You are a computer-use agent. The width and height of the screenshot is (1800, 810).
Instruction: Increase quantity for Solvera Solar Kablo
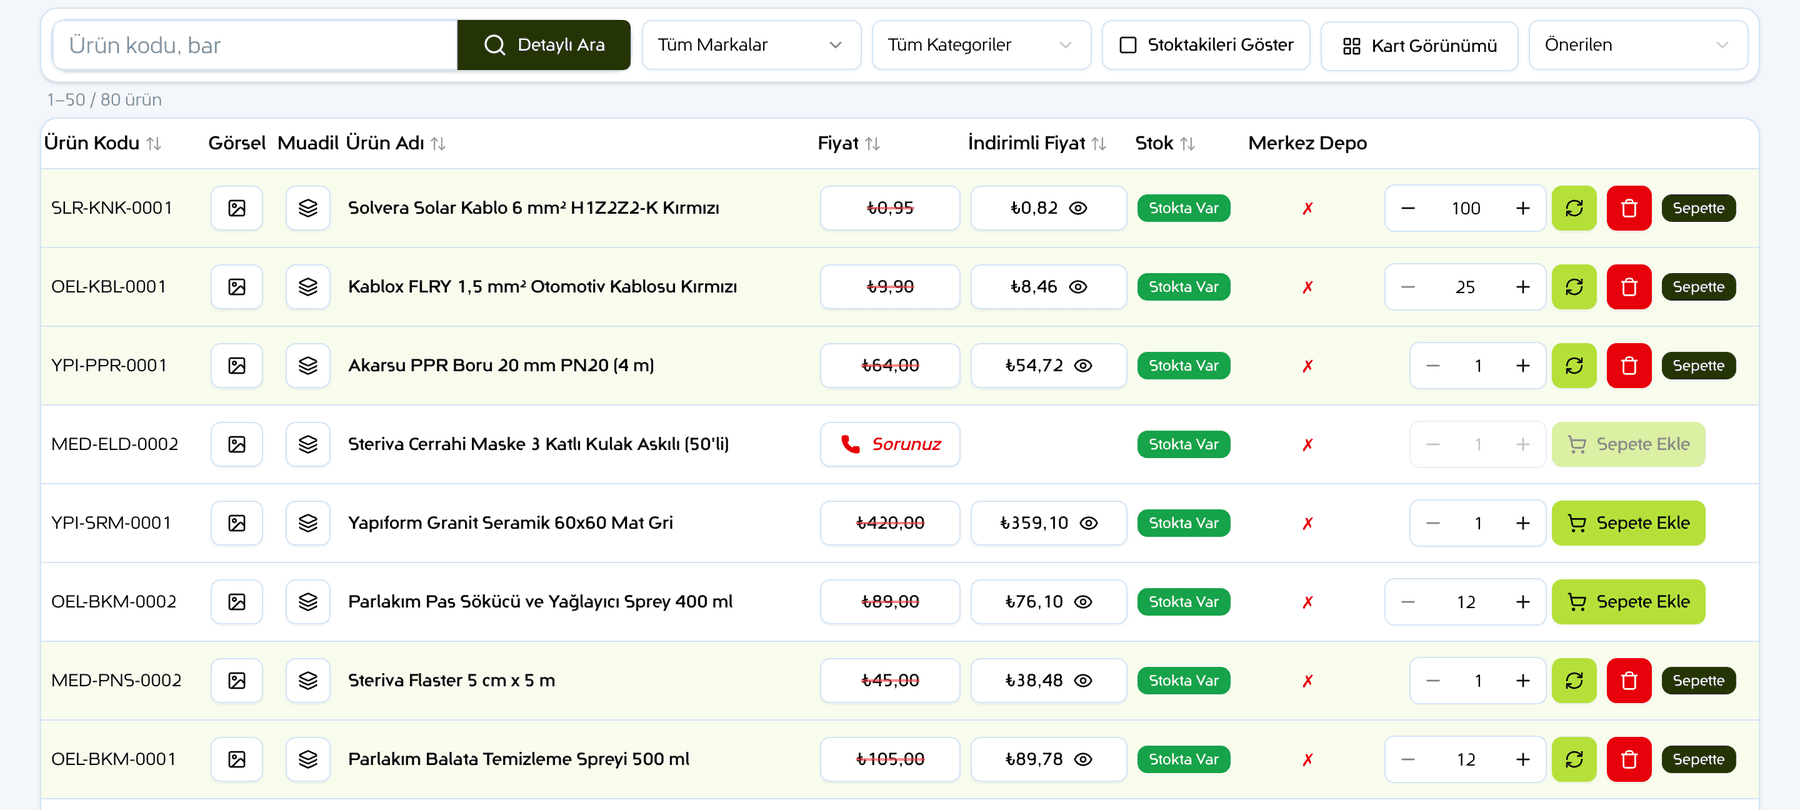[x=1522, y=208]
